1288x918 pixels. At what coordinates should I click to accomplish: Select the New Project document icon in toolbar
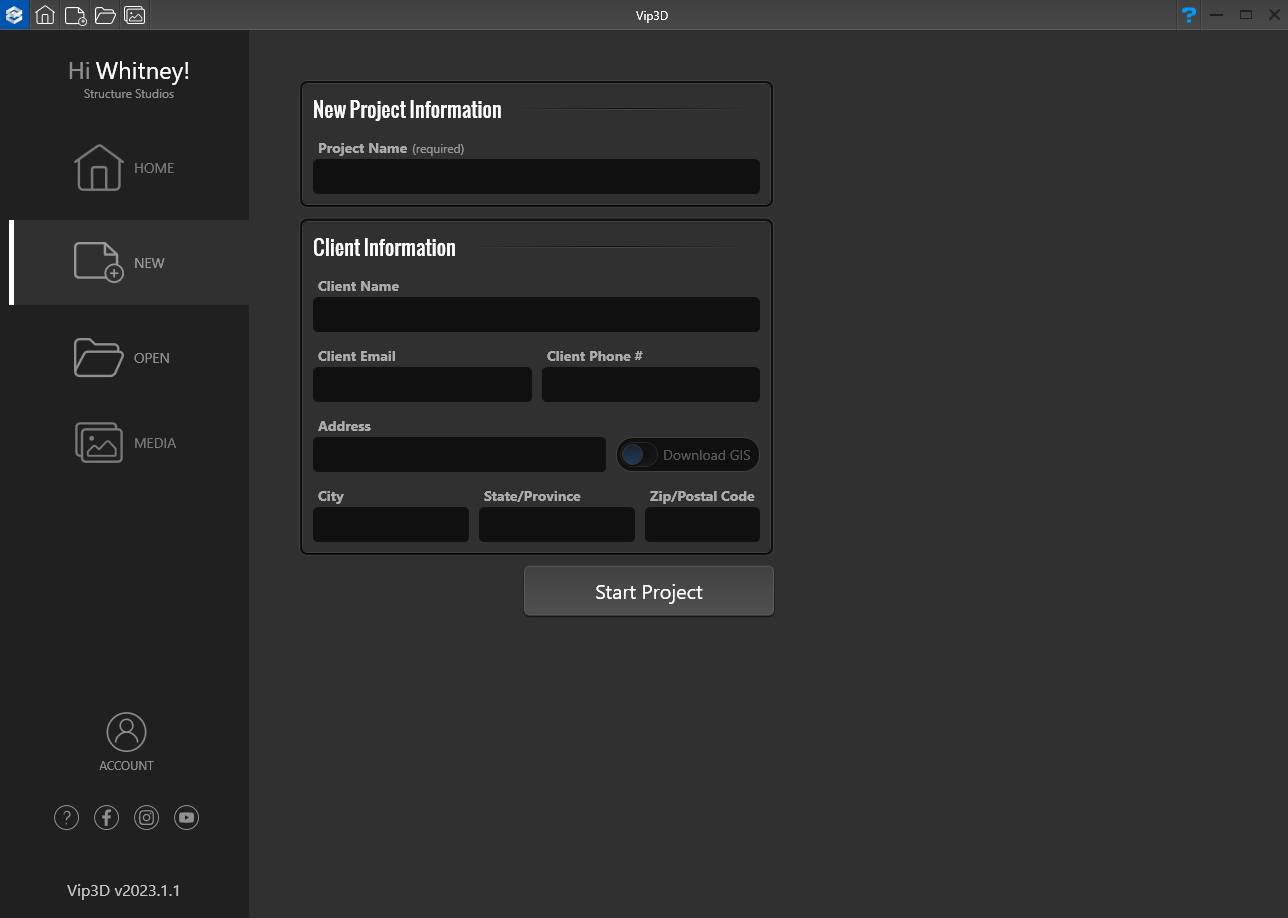click(x=74, y=15)
